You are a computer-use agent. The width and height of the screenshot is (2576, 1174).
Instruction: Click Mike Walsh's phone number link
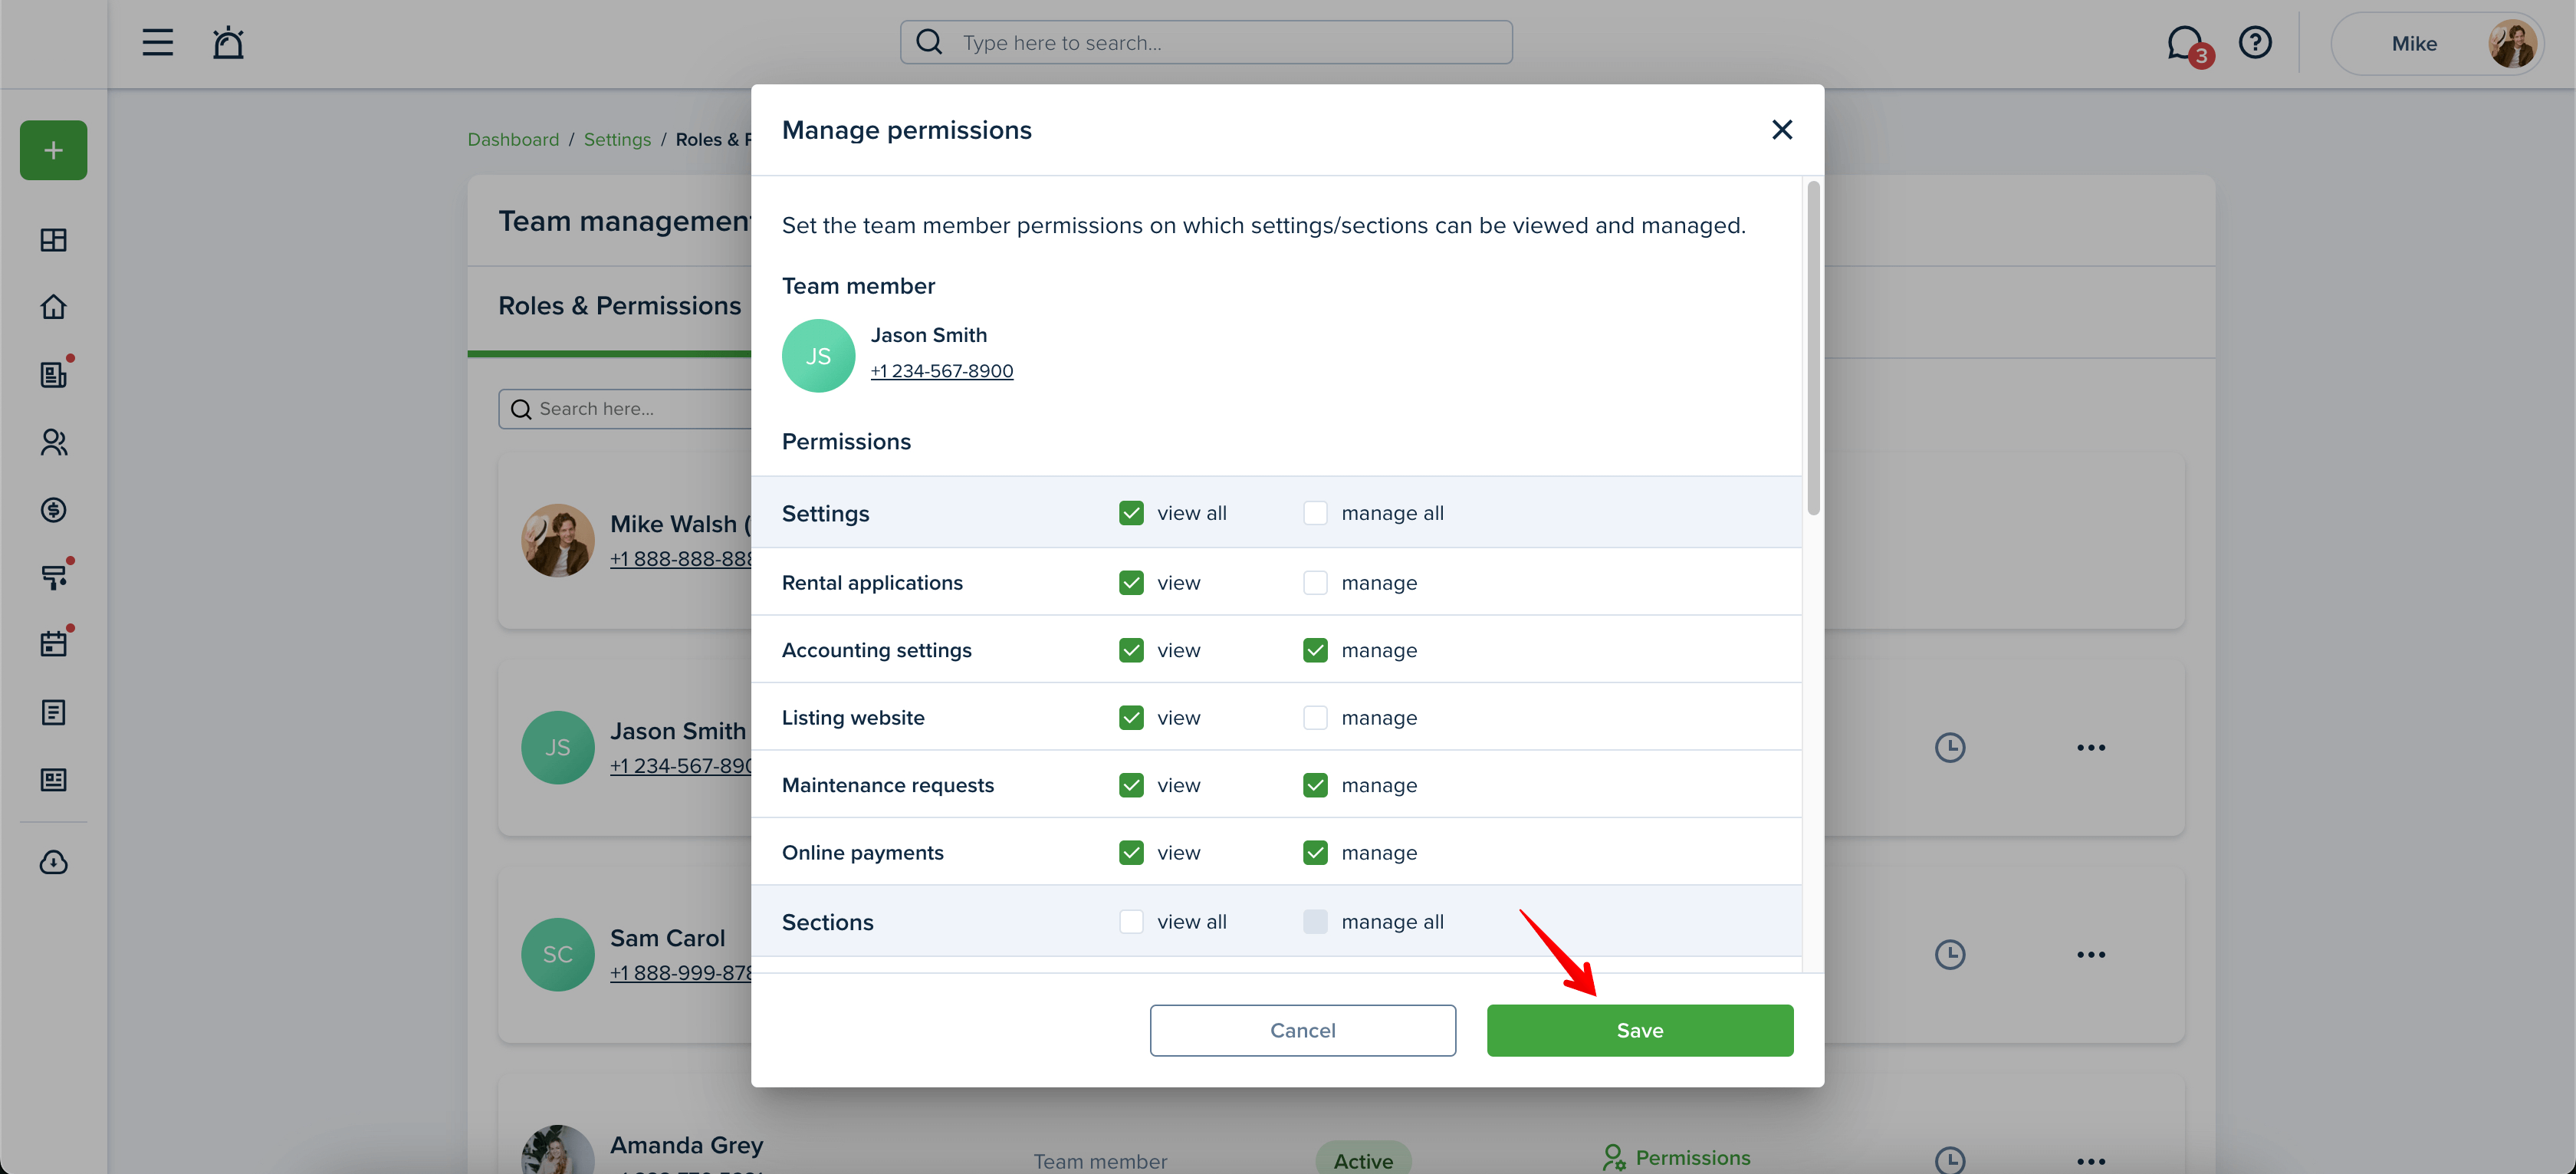[681, 559]
